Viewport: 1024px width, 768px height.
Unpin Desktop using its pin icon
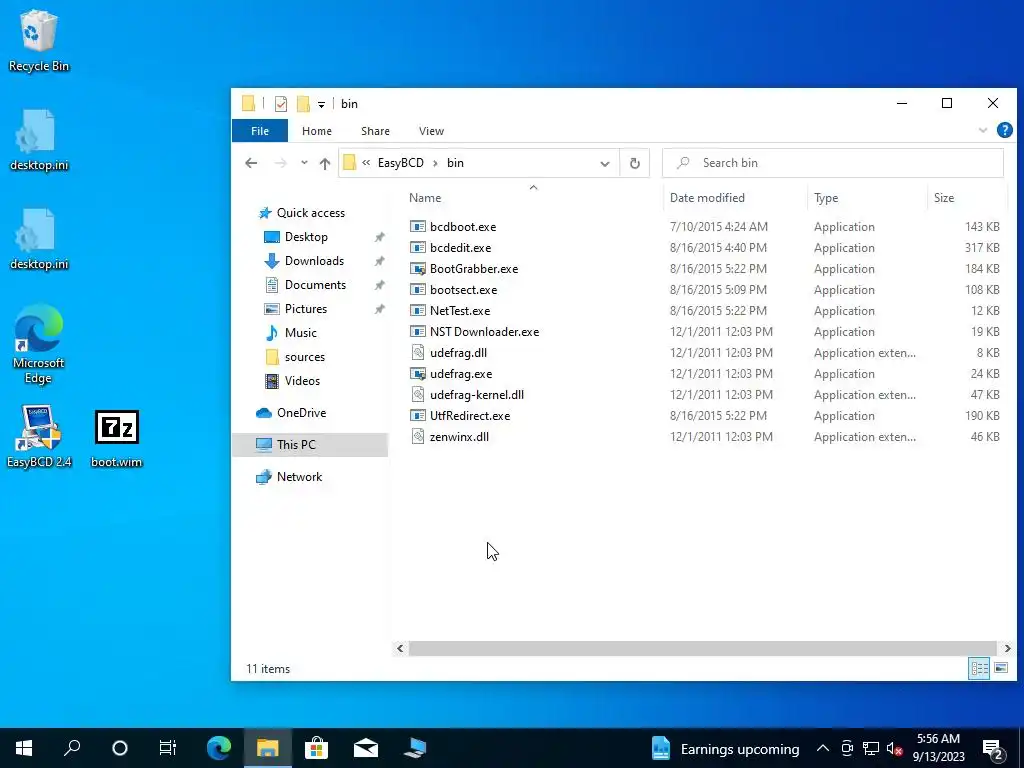(379, 237)
